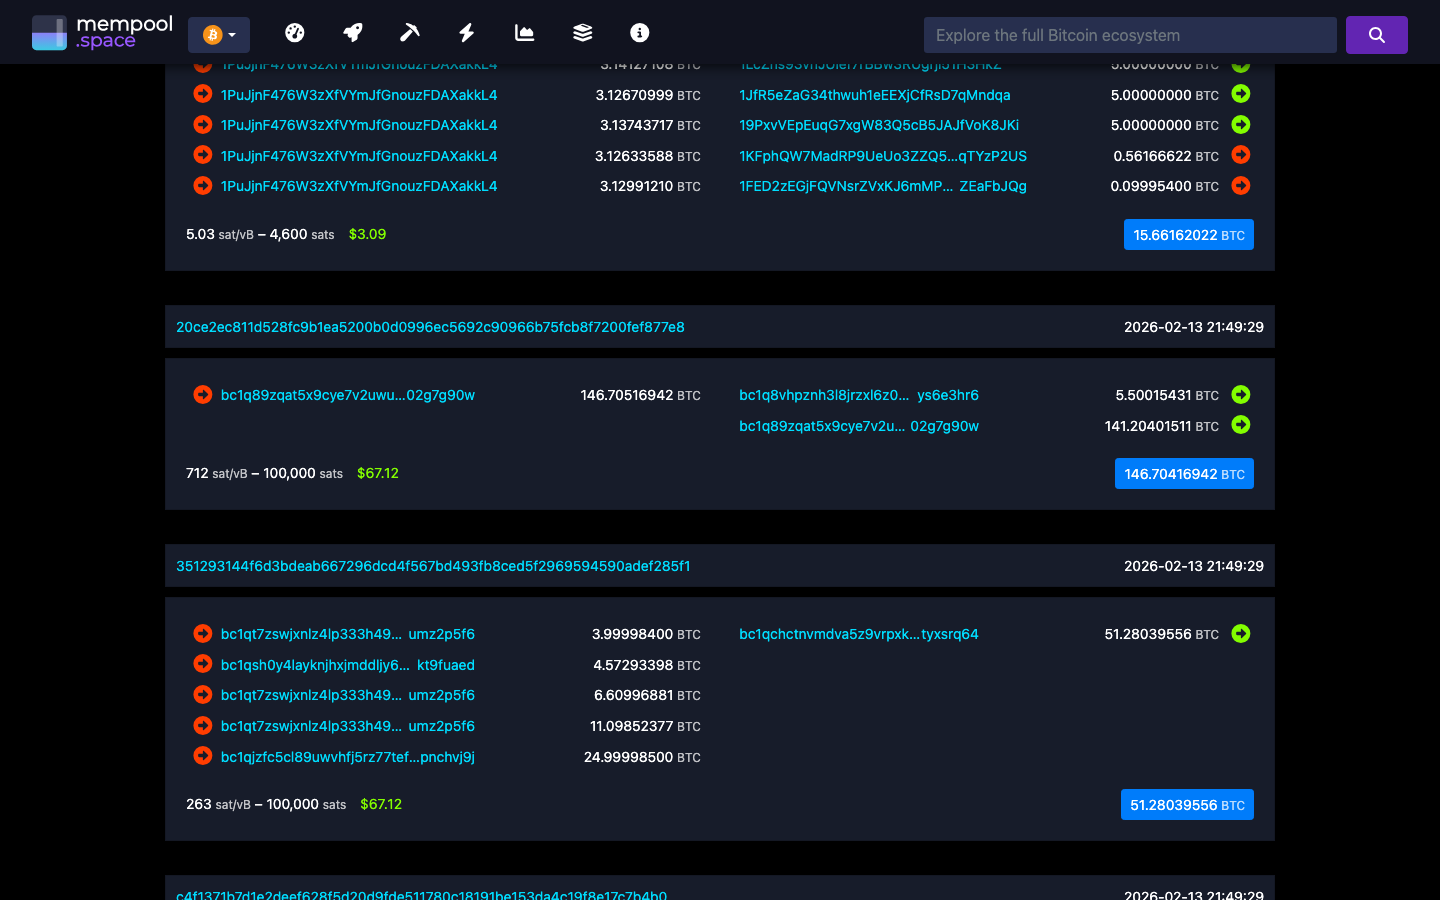This screenshot has width=1440, height=900.
Task: Click the 146.70416942 BTC total button
Action: [x=1184, y=473]
